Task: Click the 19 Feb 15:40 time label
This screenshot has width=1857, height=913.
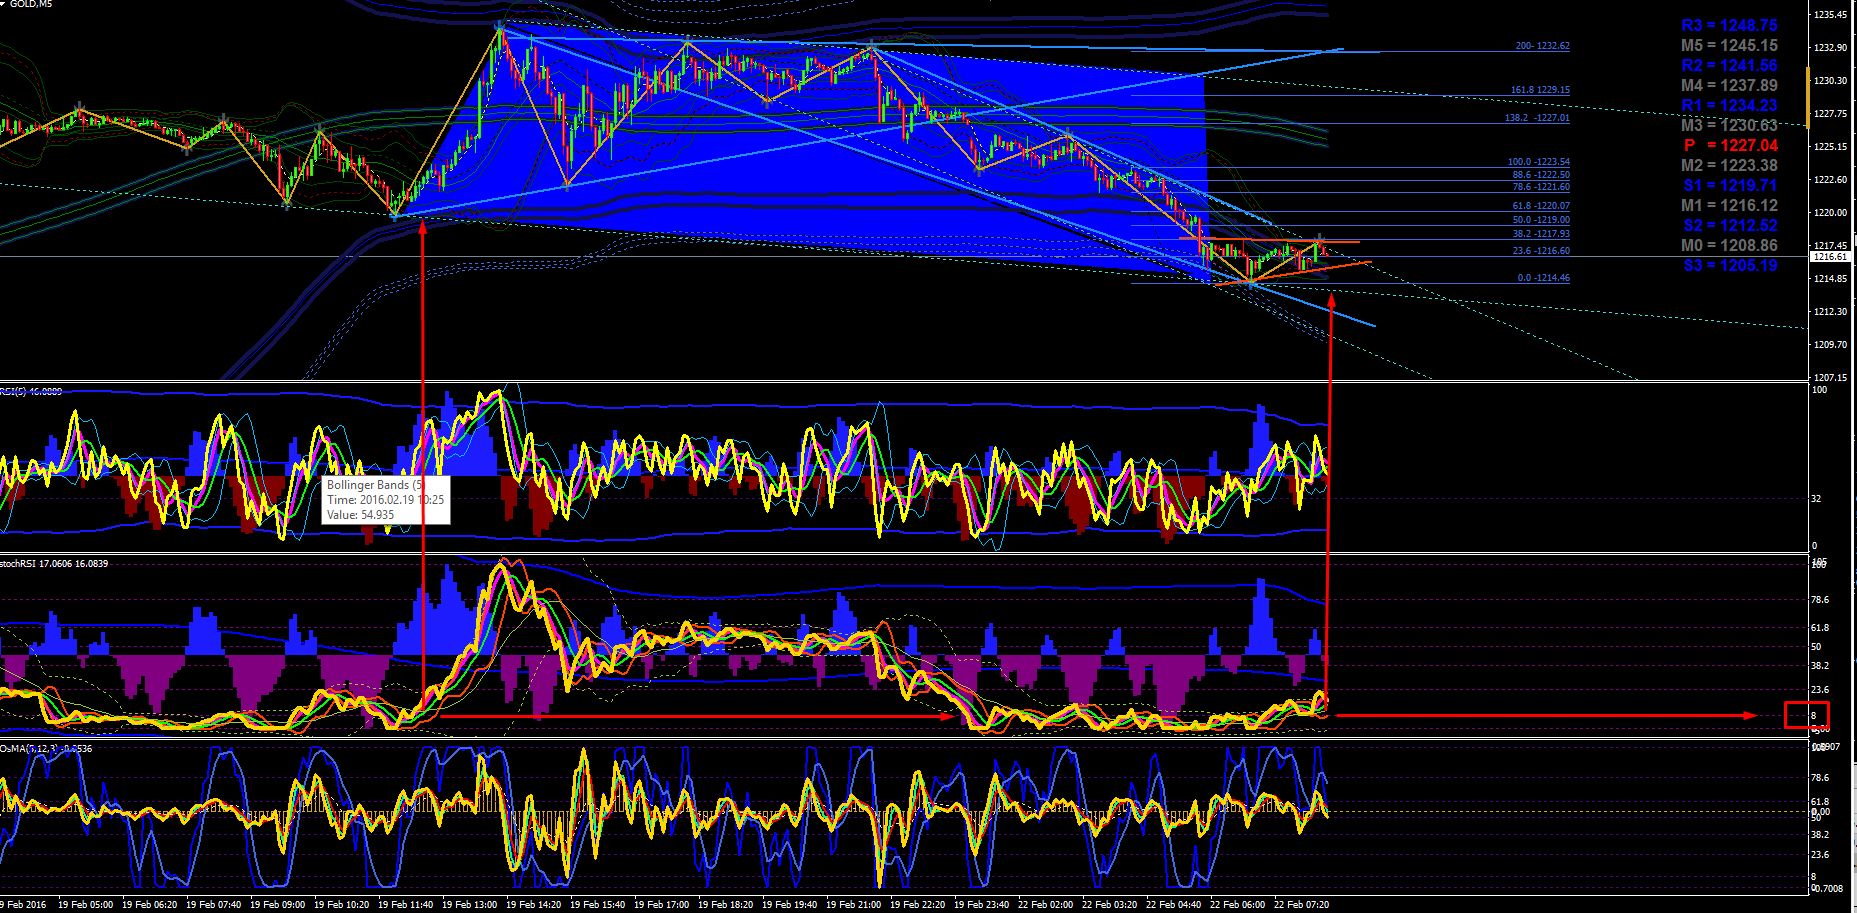Action: (597, 905)
